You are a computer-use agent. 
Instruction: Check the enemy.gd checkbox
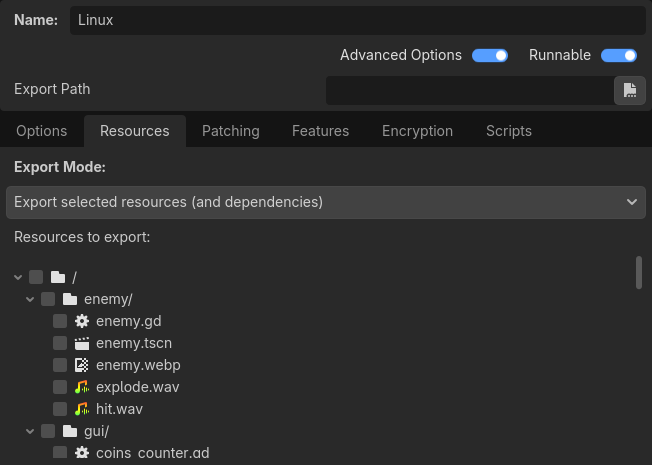point(60,321)
